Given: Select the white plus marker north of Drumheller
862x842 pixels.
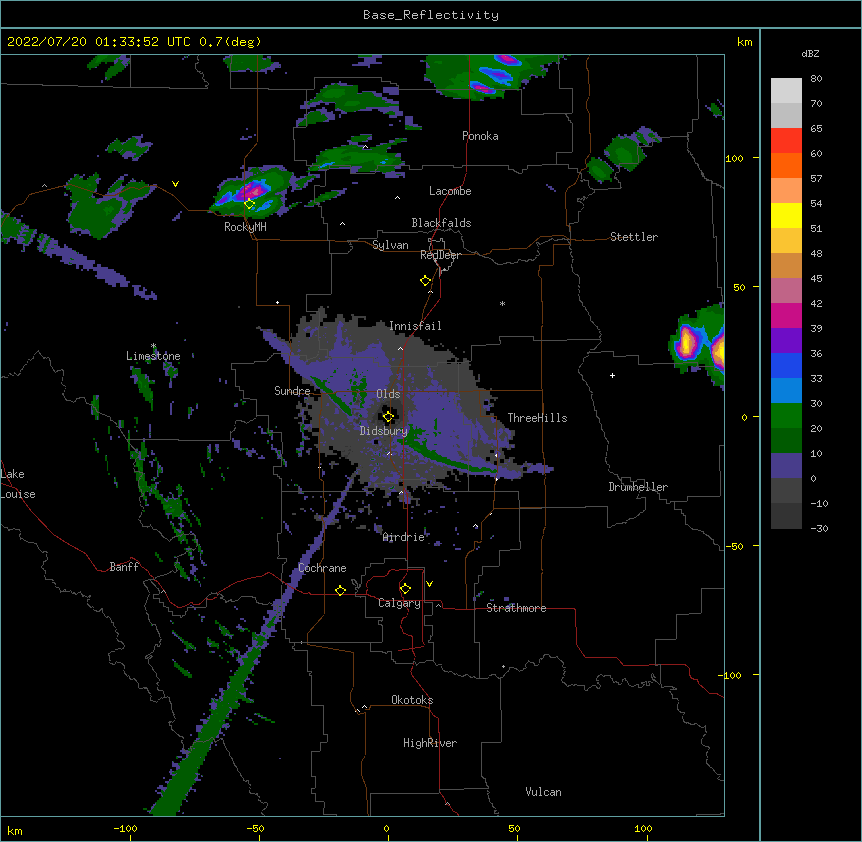Looking at the screenshot, I should 612,375.
